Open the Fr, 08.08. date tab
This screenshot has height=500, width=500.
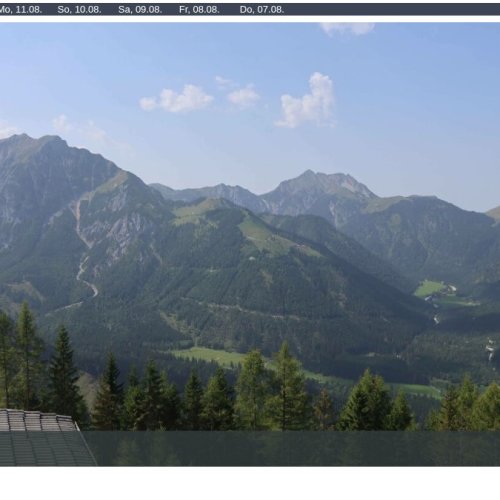point(199,10)
